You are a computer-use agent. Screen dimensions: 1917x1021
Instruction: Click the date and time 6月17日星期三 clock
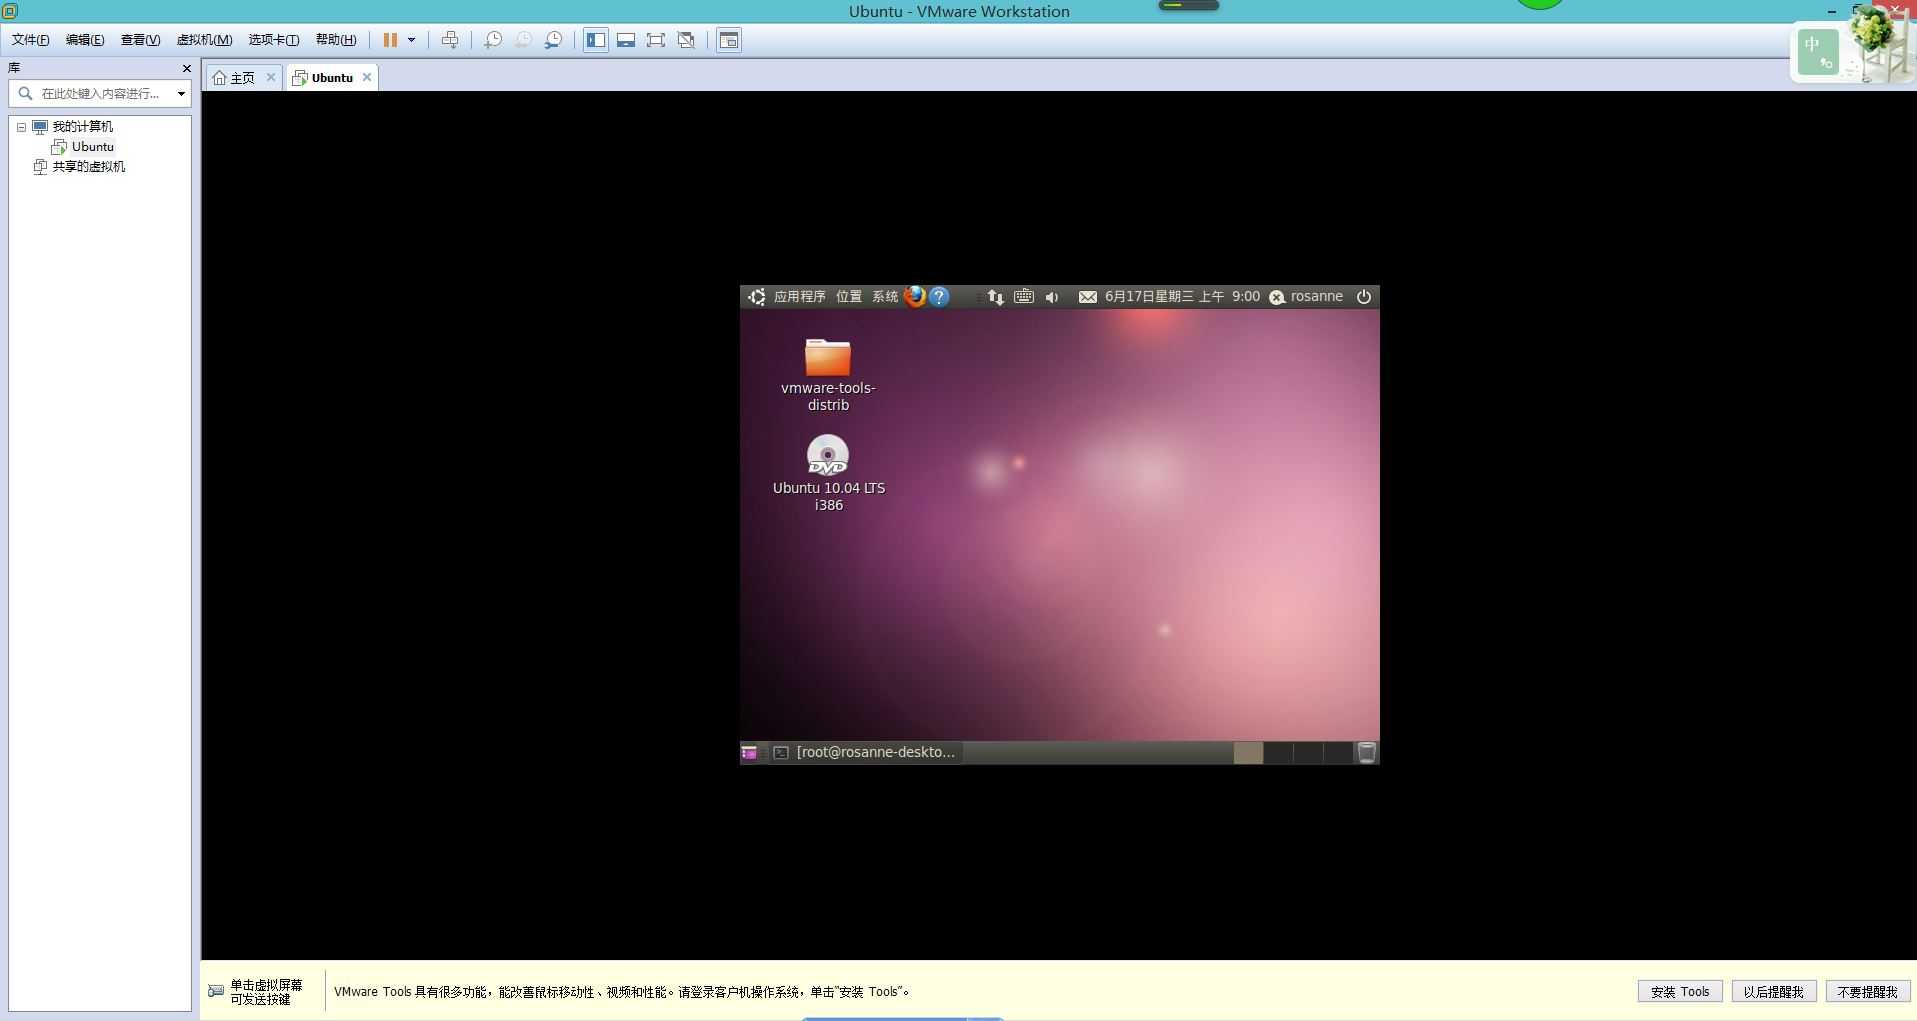point(1182,297)
